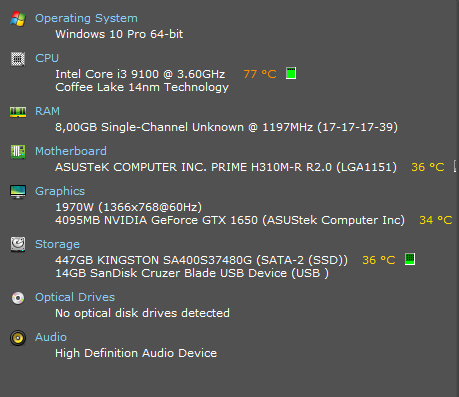Screen dimensions: 459x397
Task: Open the Optical Drives section heading
Action: [x=75, y=297]
